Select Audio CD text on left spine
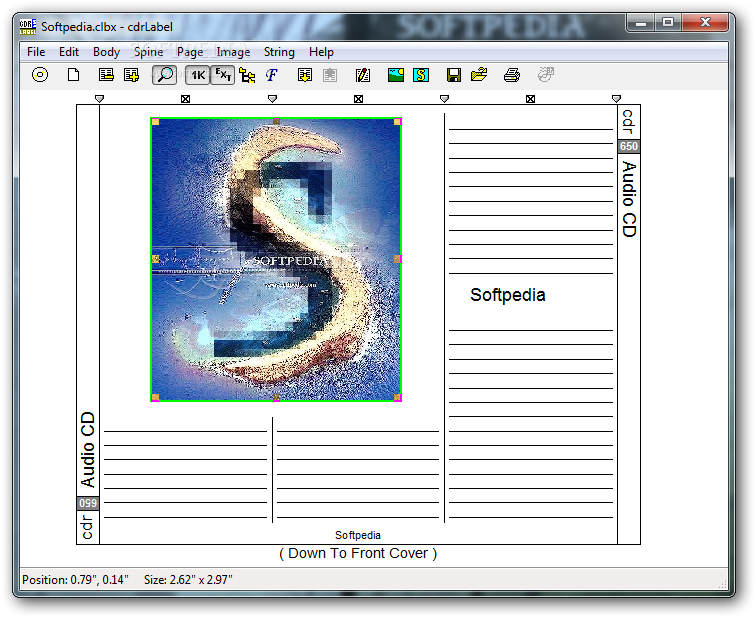This screenshot has height=618, width=756. tap(88, 449)
